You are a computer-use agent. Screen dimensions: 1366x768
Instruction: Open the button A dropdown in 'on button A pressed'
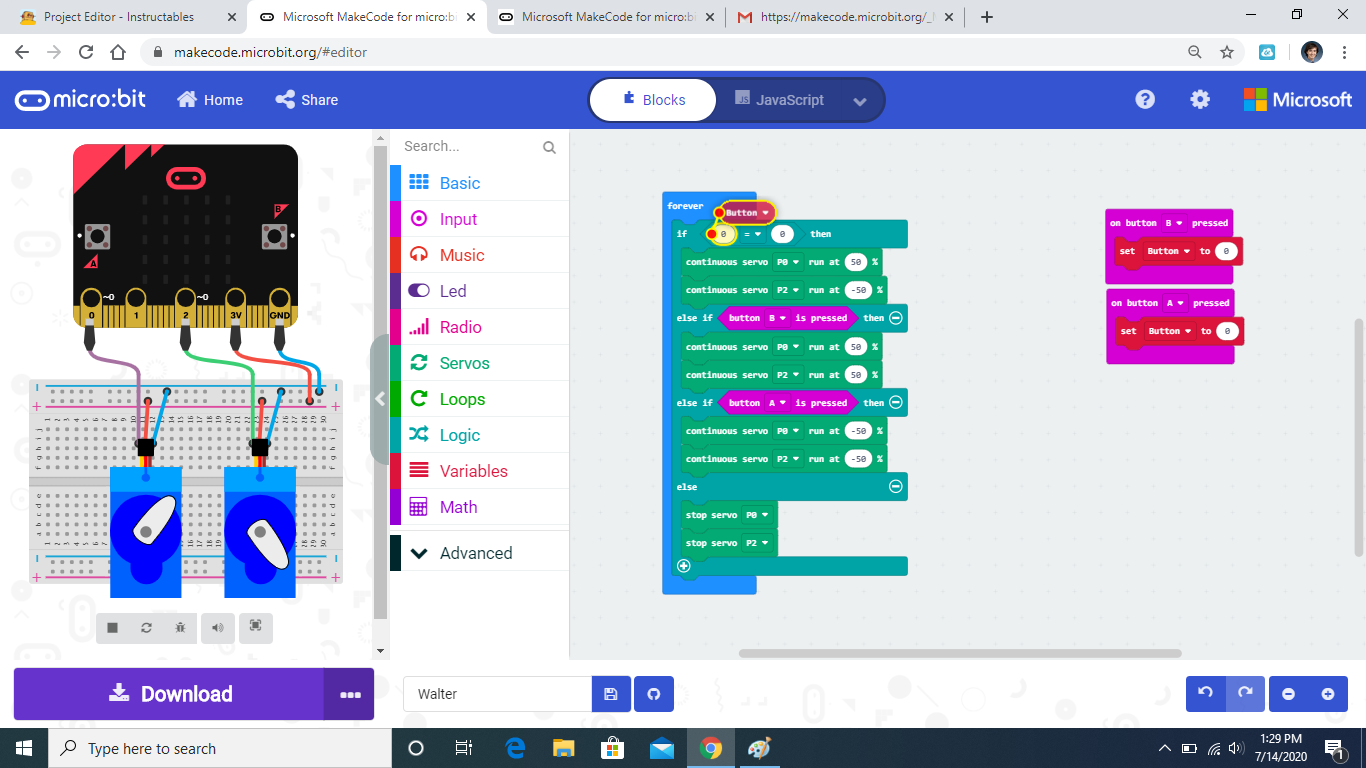[x=1174, y=303]
